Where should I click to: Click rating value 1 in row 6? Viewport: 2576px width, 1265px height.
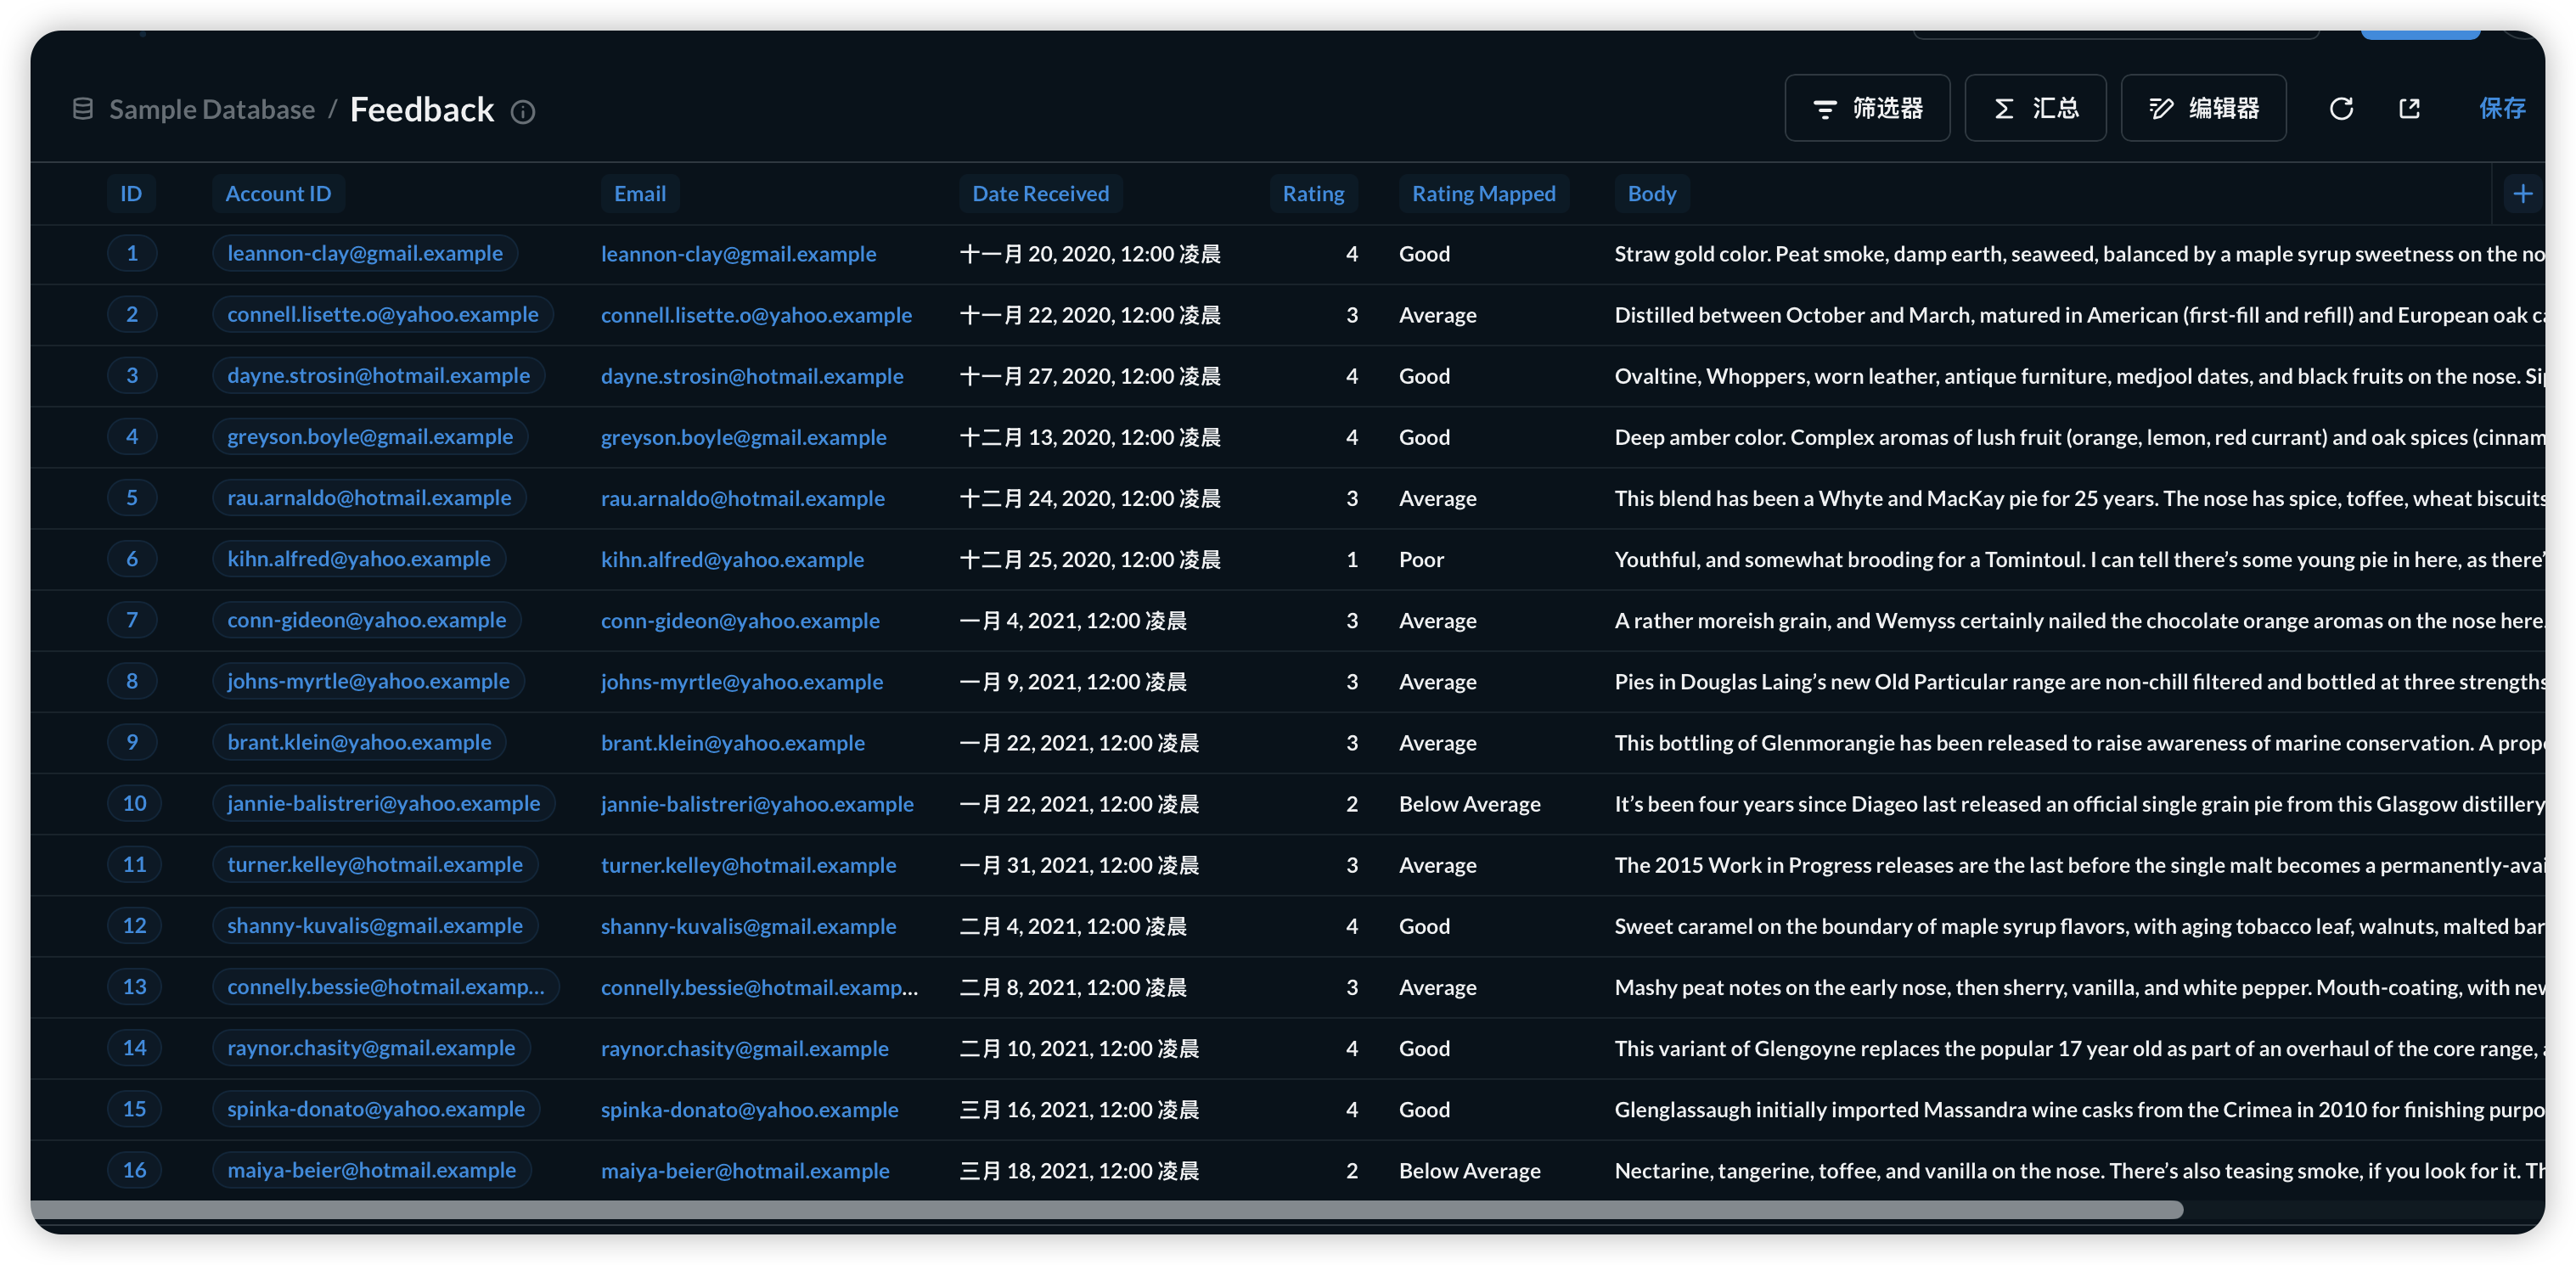click(x=1352, y=559)
